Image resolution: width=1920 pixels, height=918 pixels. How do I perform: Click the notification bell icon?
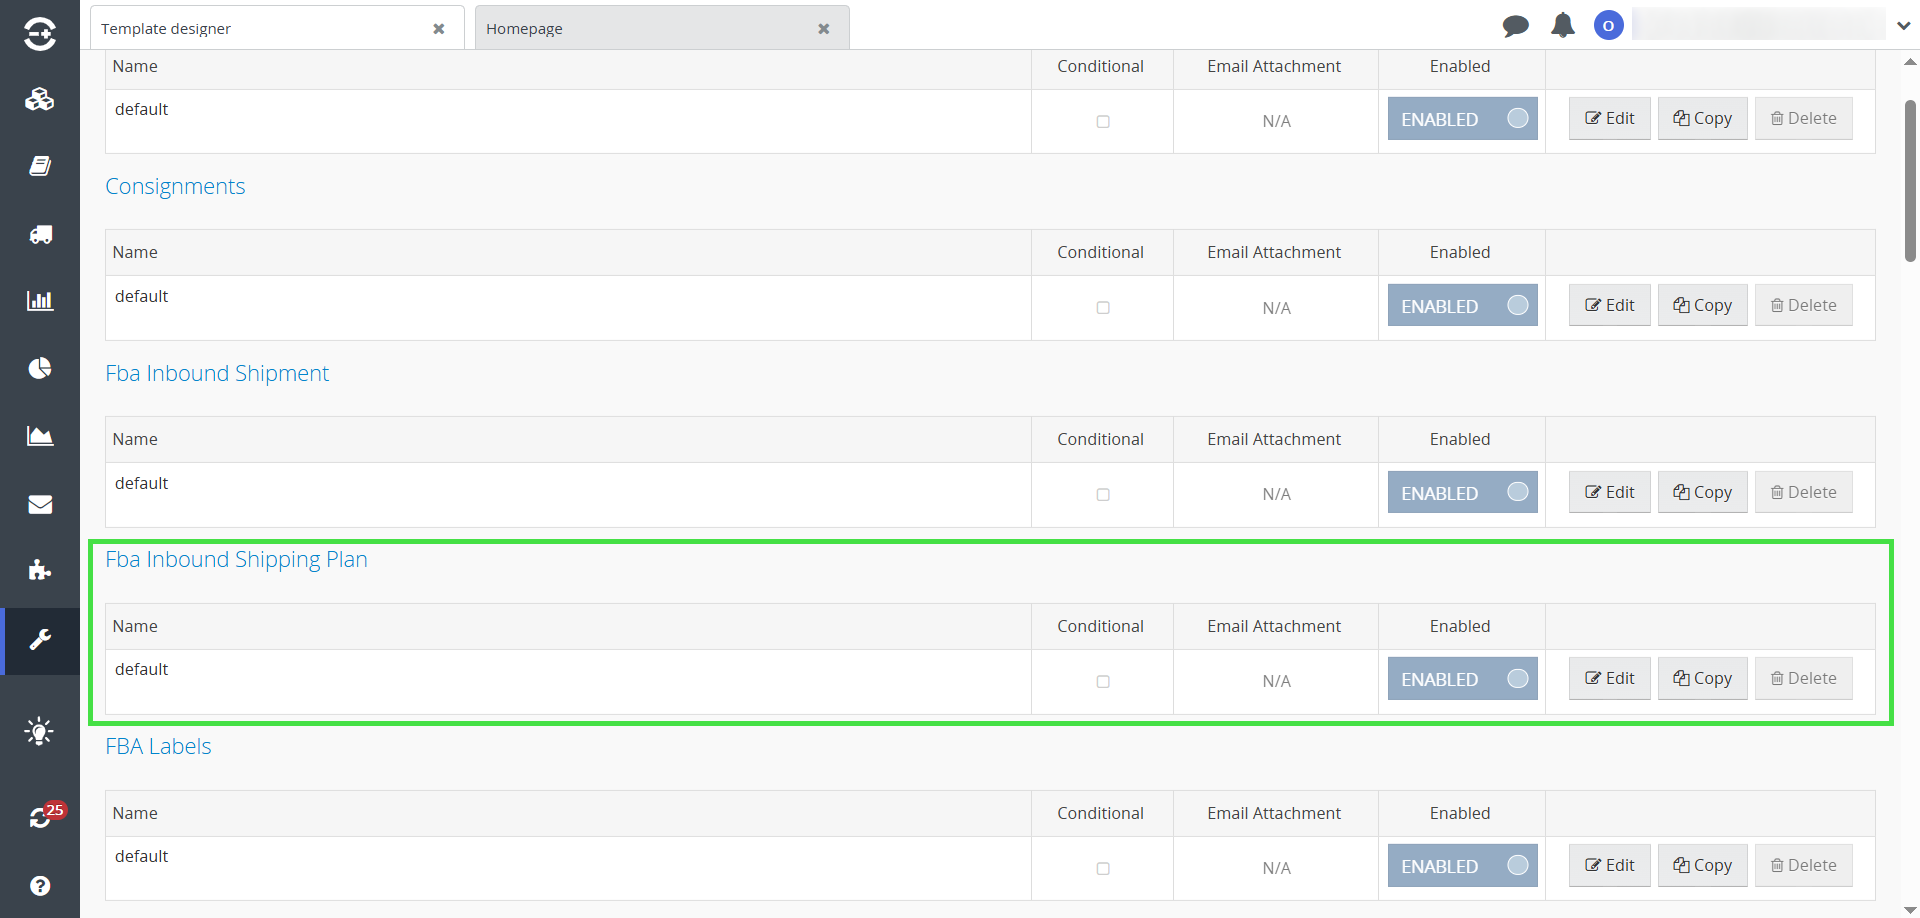click(1562, 26)
